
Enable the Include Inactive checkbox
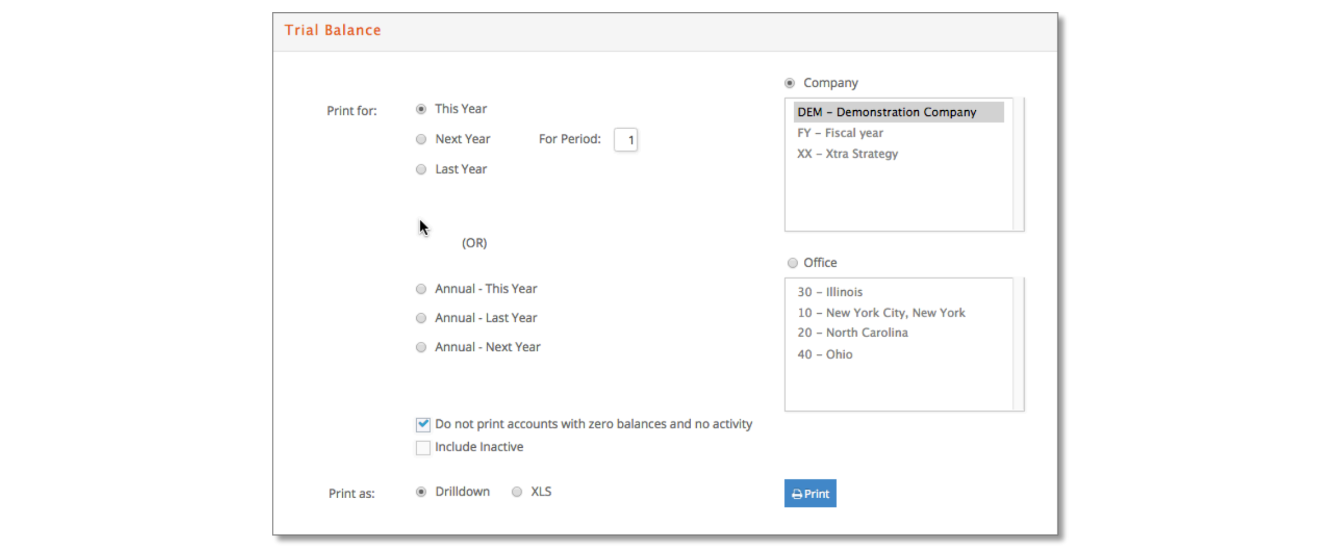(423, 447)
